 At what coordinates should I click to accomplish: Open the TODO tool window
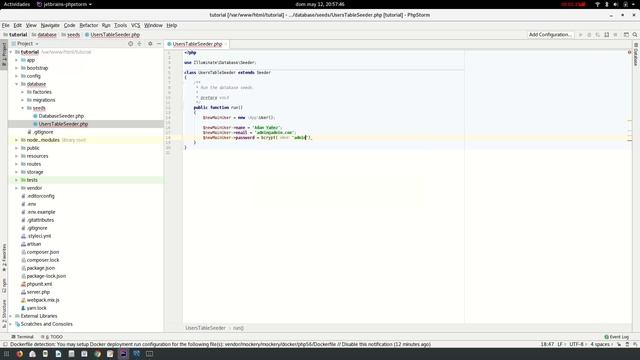[x=52, y=337]
